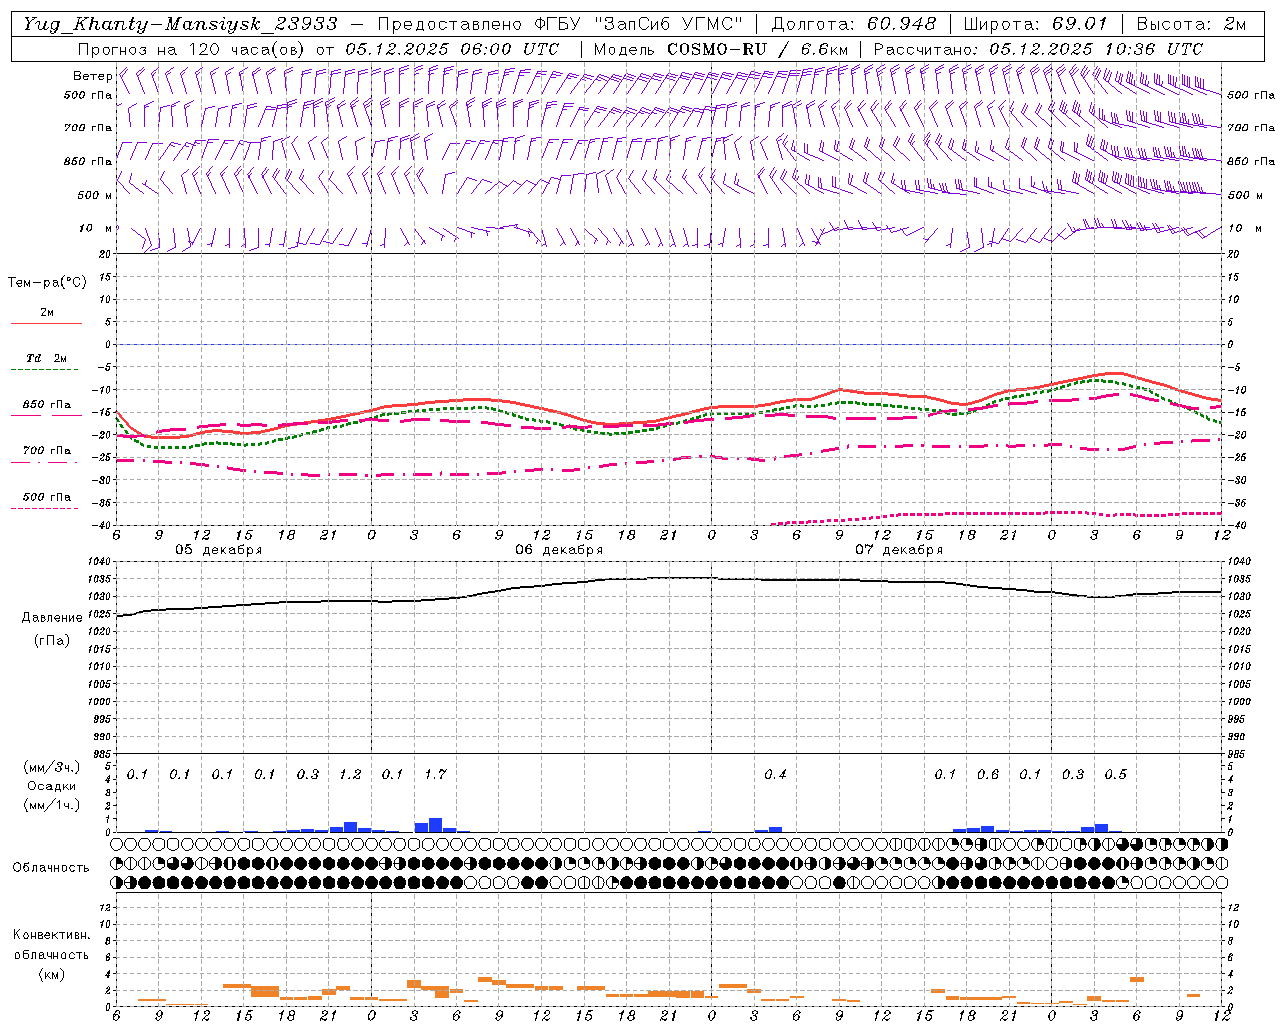Click the Ветер wind panel label
Screen dimensions: 1280x1024
(x=92, y=76)
